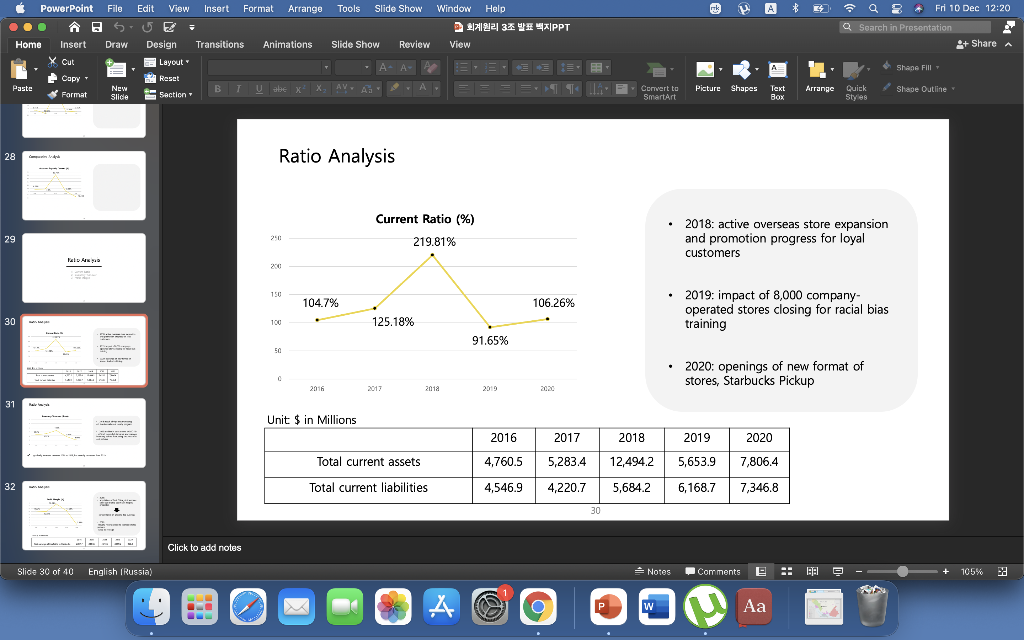The image size is (1024, 640).
Task: Toggle underline formatting
Action: point(257,88)
